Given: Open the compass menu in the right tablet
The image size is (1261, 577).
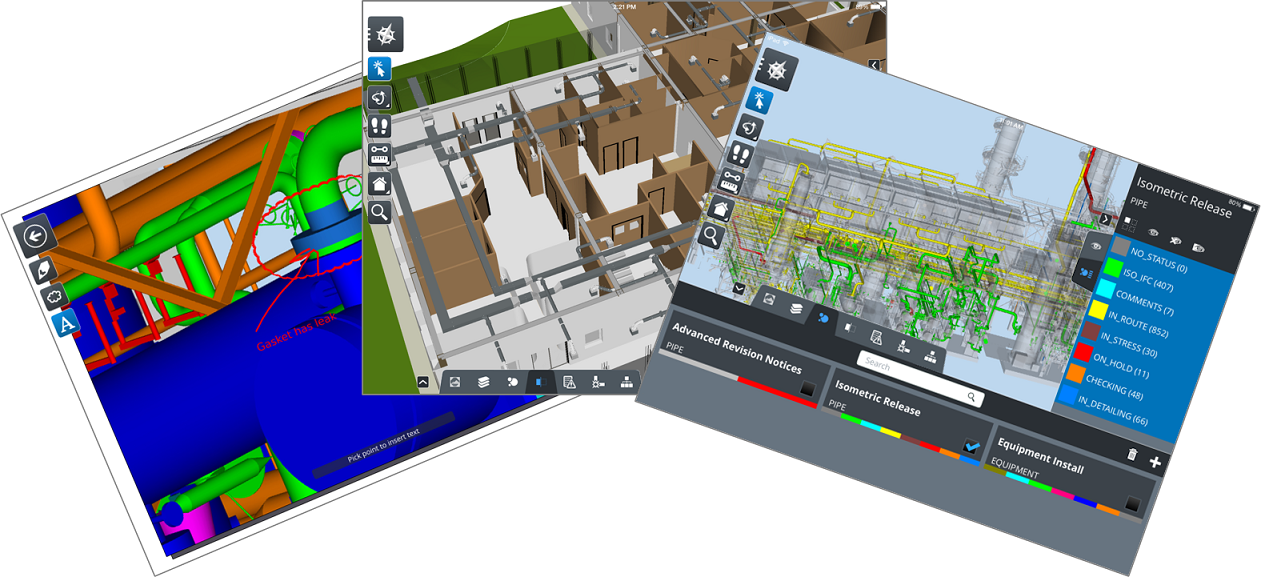Looking at the screenshot, I should point(778,71).
